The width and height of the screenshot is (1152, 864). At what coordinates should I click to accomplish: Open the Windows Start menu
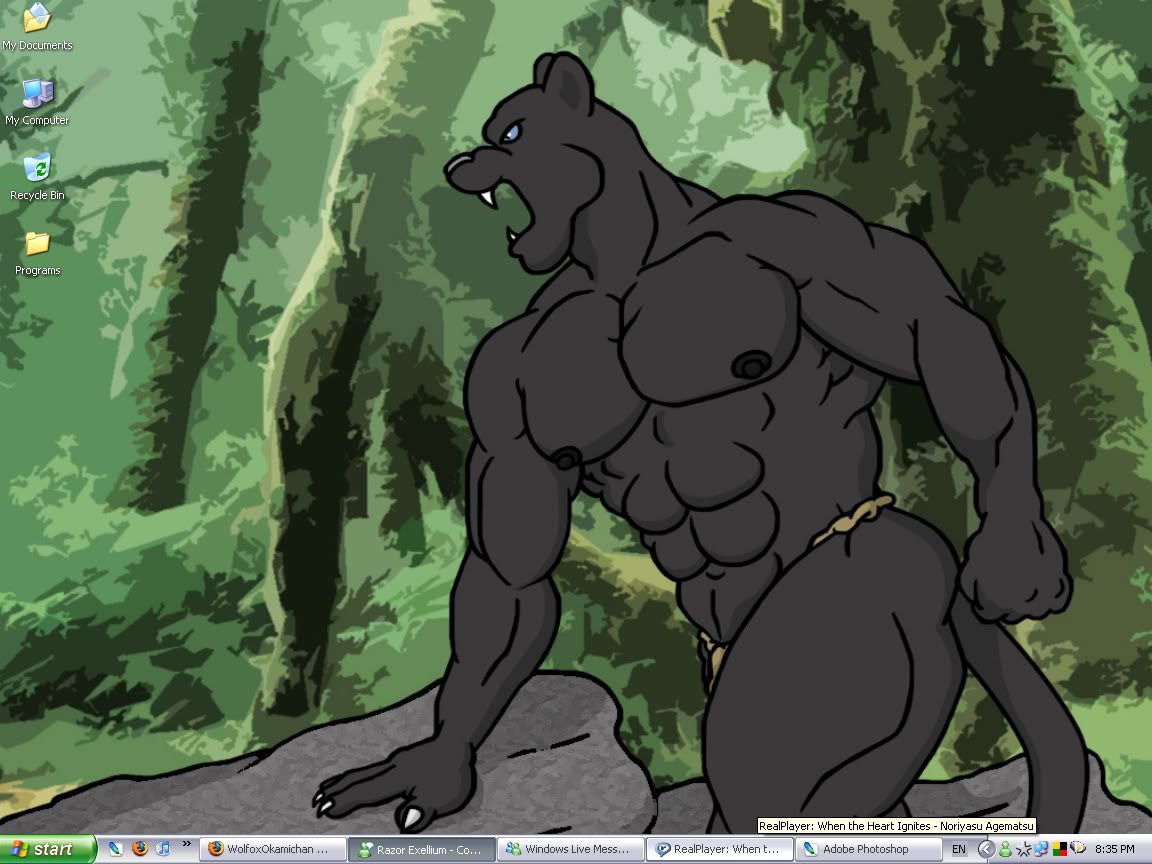coord(47,849)
